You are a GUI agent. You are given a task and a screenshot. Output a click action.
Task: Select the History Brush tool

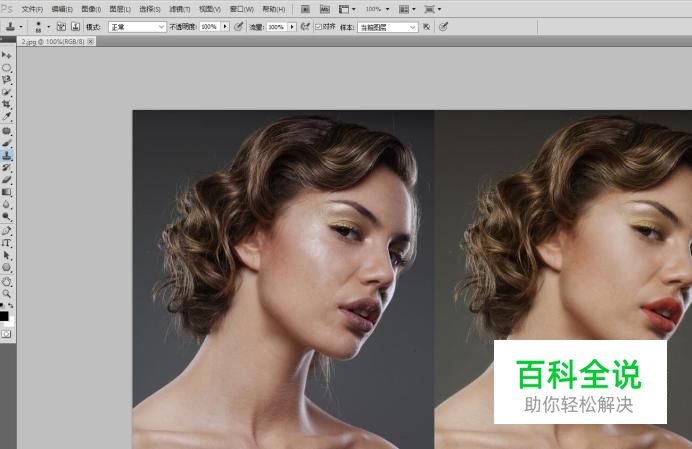6,168
